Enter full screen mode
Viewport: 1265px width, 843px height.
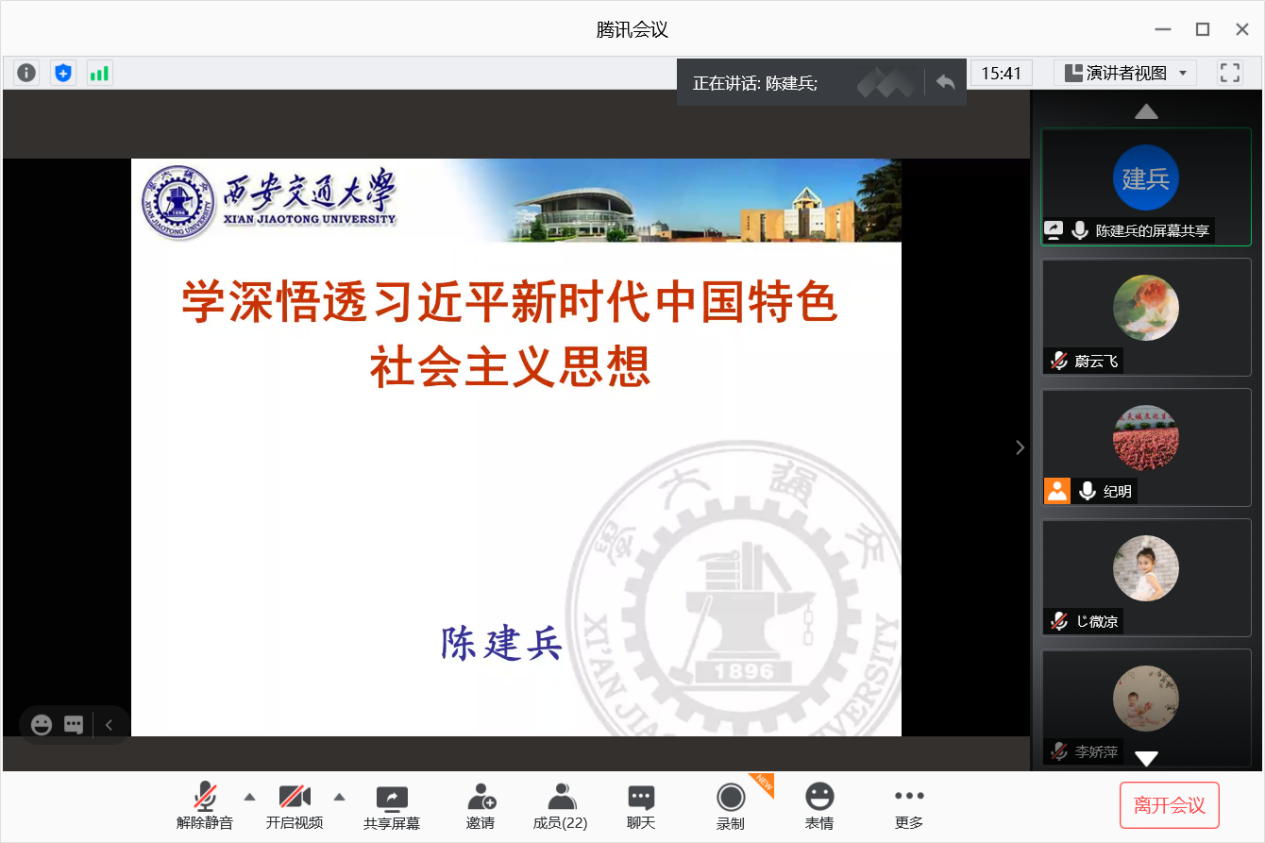point(1229,73)
